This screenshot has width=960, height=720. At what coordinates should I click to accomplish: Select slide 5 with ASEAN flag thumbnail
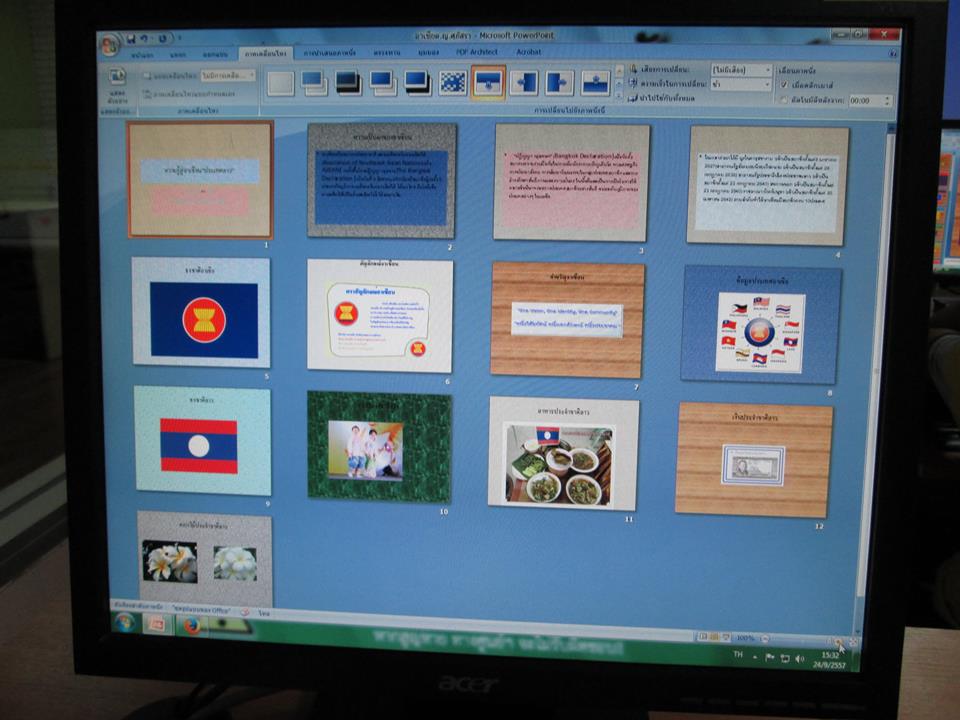(x=201, y=313)
